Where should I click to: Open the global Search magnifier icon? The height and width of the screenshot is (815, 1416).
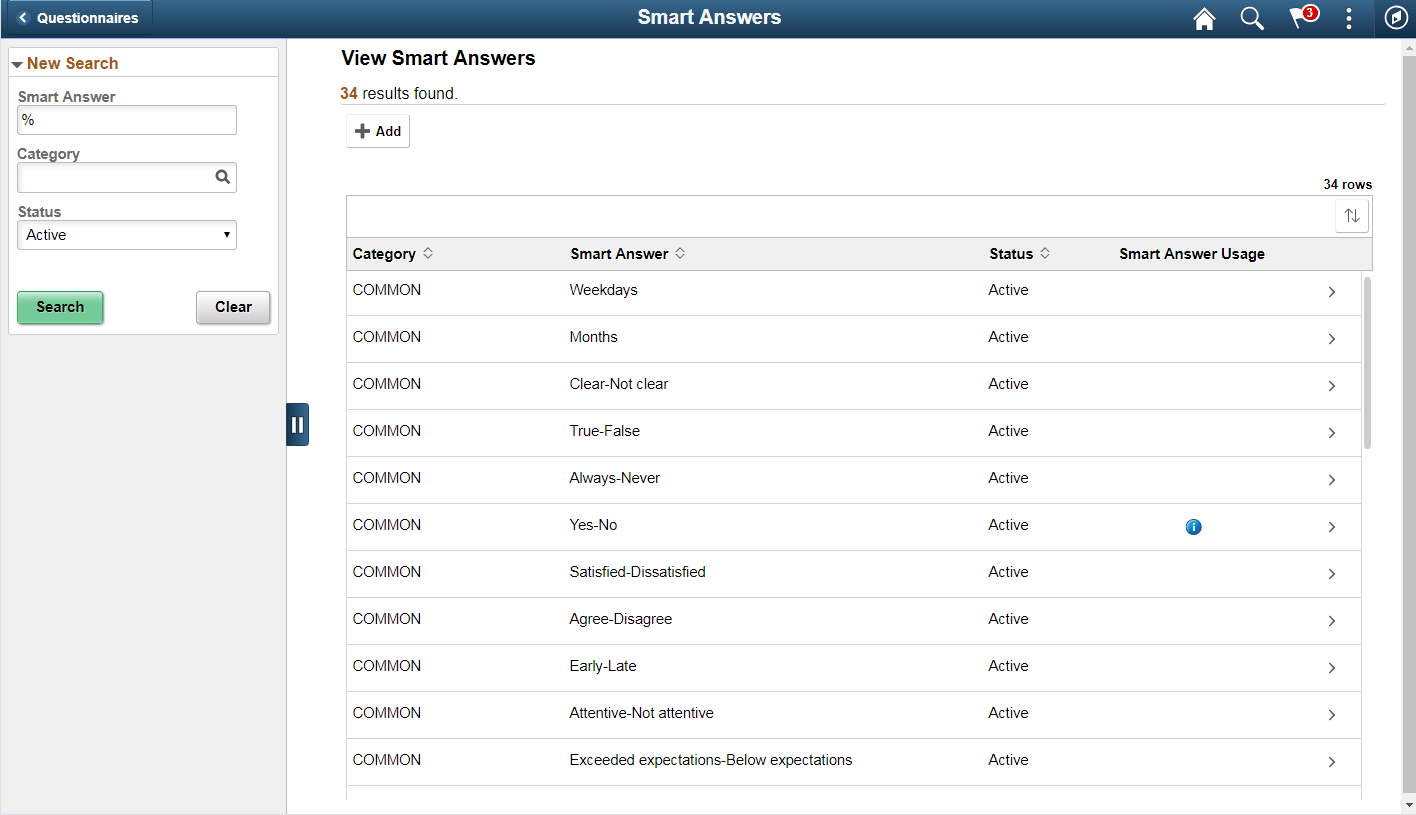[1252, 18]
